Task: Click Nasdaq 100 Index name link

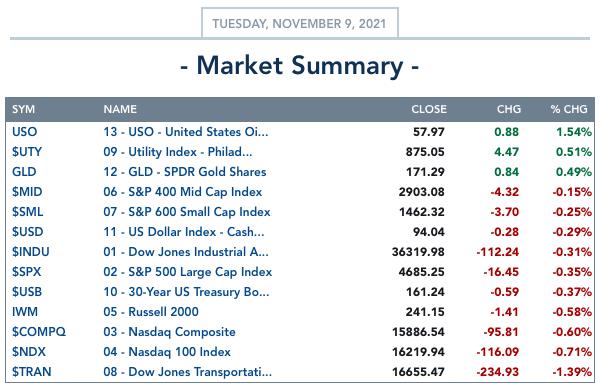Action: pos(167,352)
